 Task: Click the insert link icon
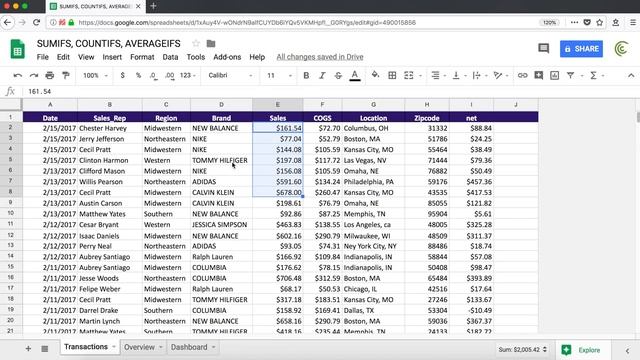(522, 76)
